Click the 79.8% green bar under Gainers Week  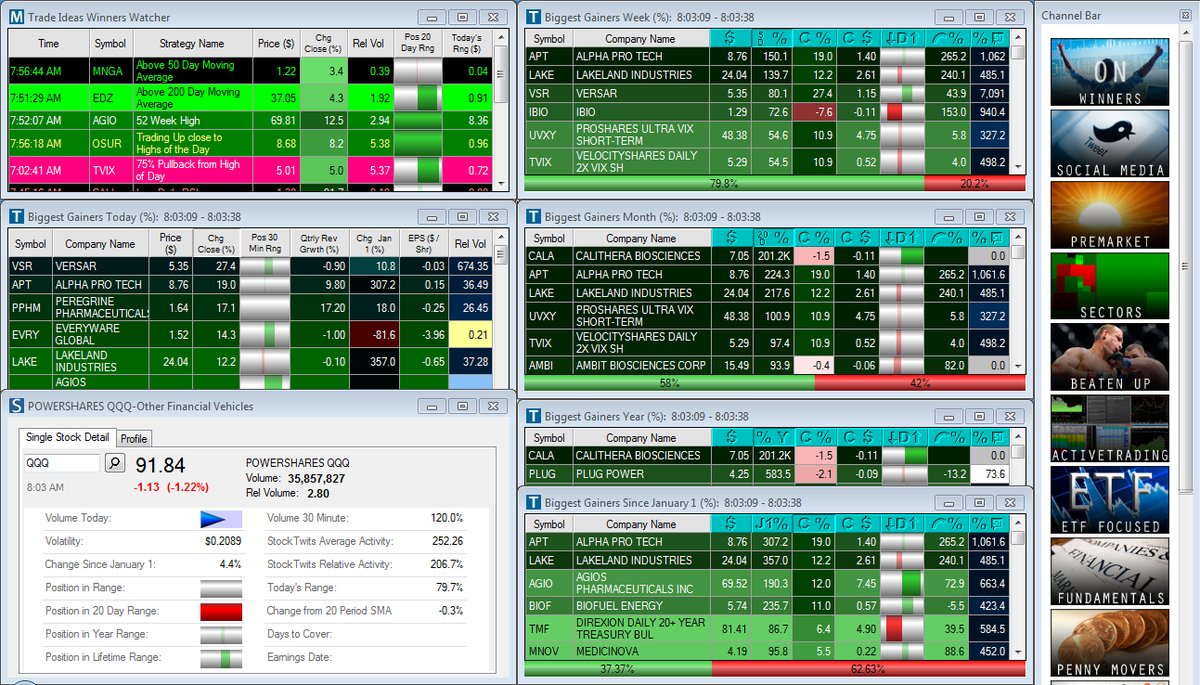(724, 183)
